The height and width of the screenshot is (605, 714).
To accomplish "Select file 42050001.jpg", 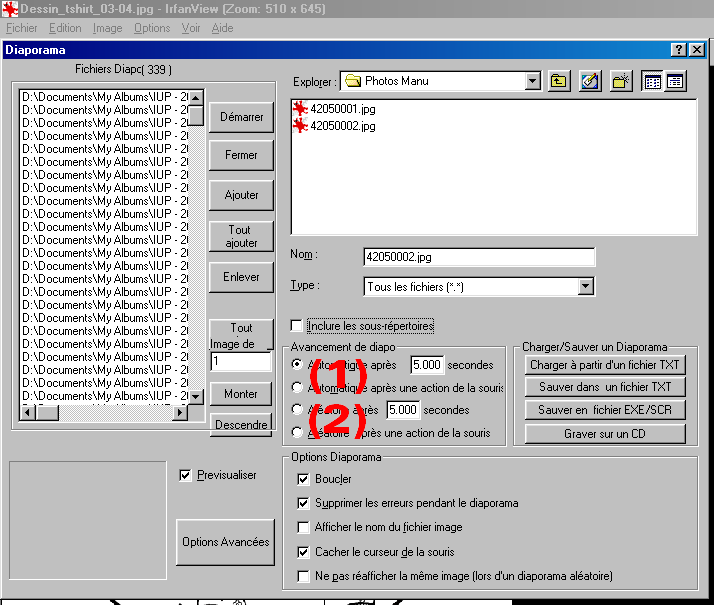I will coord(335,109).
